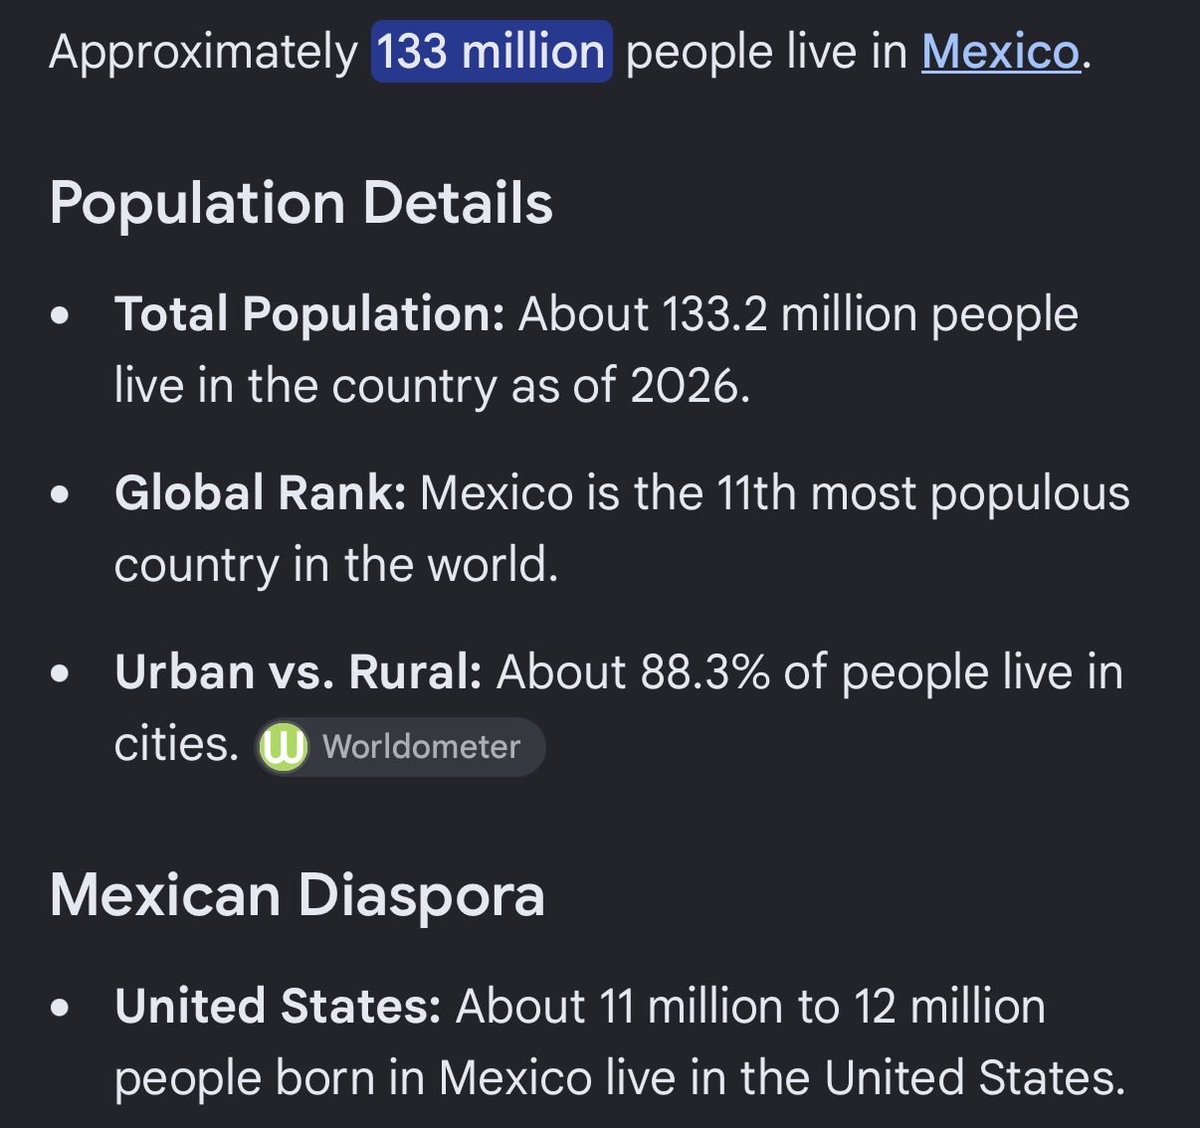Click the 88.3% statistic

tap(705, 672)
